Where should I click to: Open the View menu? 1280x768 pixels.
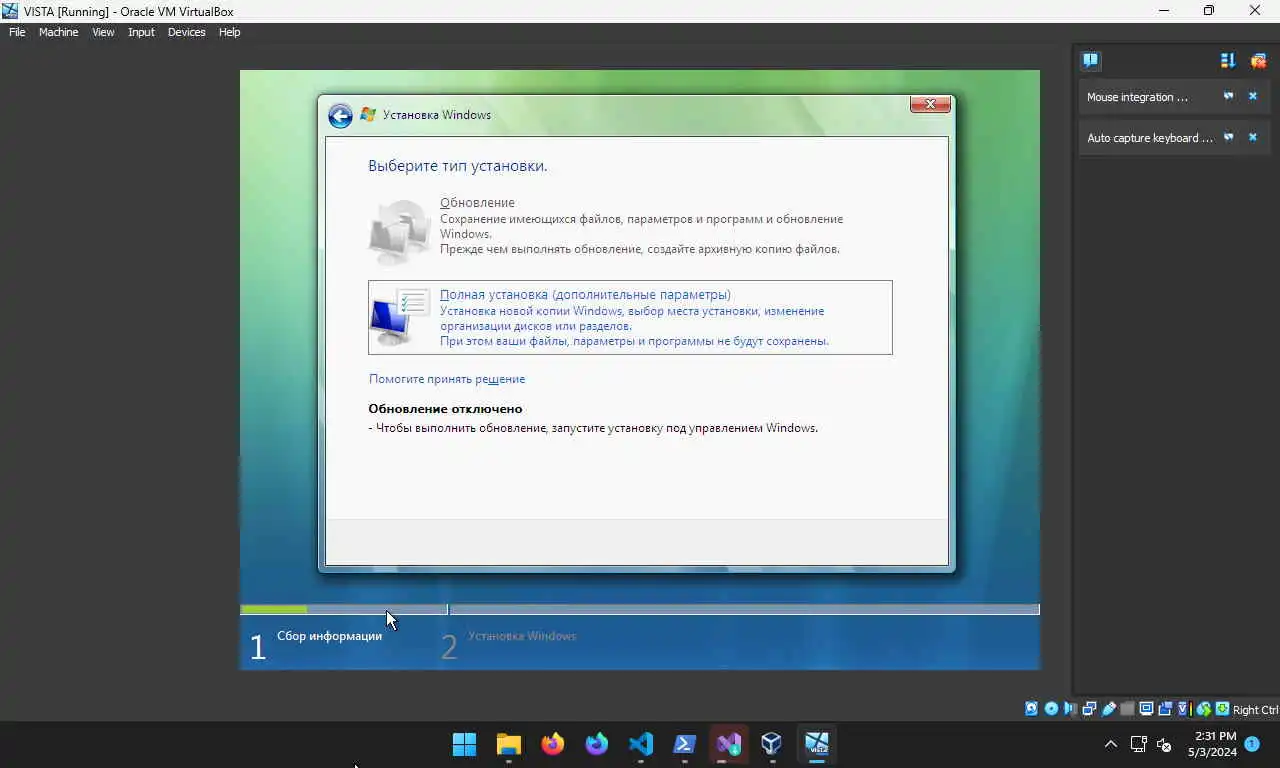point(103,32)
